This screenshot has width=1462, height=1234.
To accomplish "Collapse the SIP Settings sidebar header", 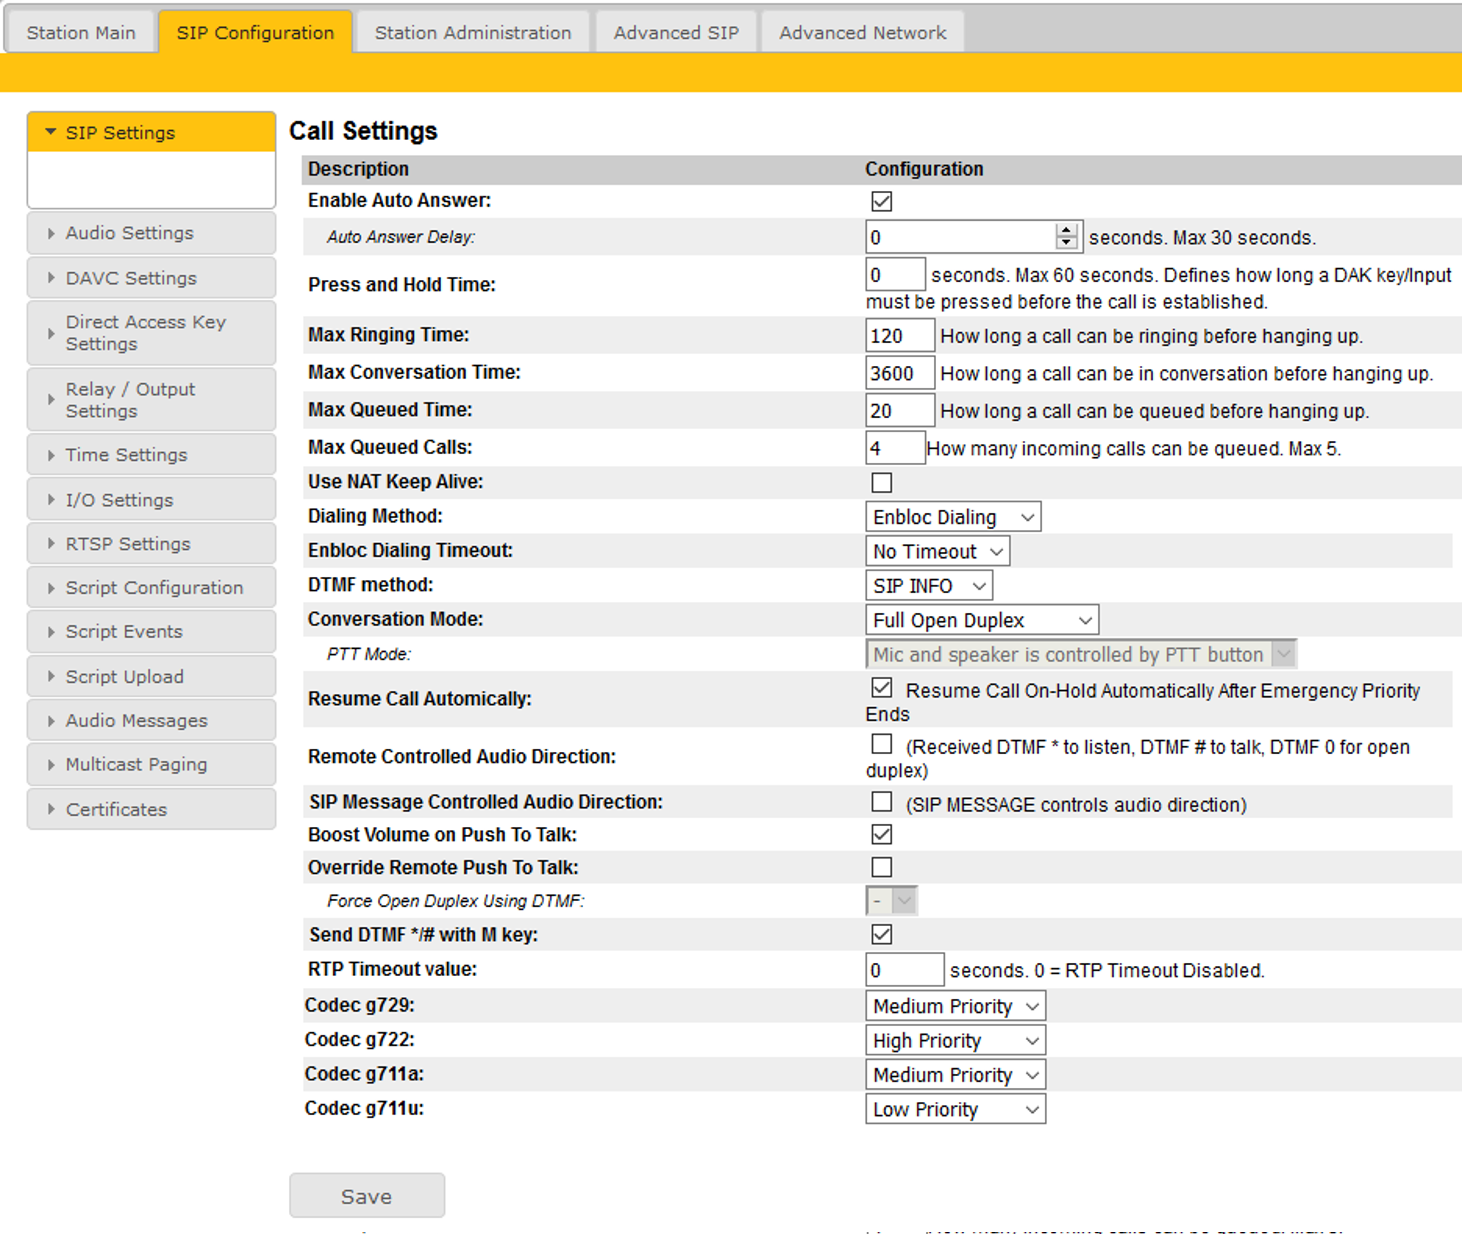I will pos(151,132).
